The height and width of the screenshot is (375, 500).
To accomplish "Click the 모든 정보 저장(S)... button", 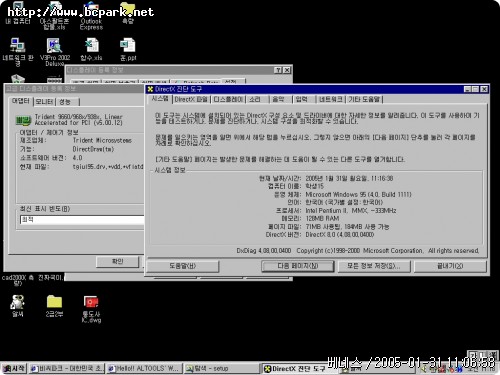I will [374, 266].
